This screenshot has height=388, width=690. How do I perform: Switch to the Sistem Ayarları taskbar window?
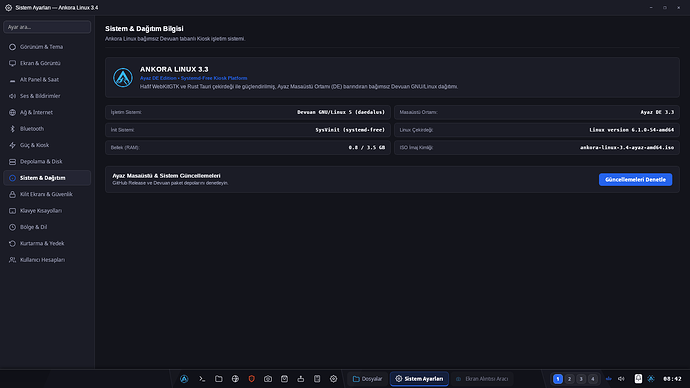click(419, 379)
